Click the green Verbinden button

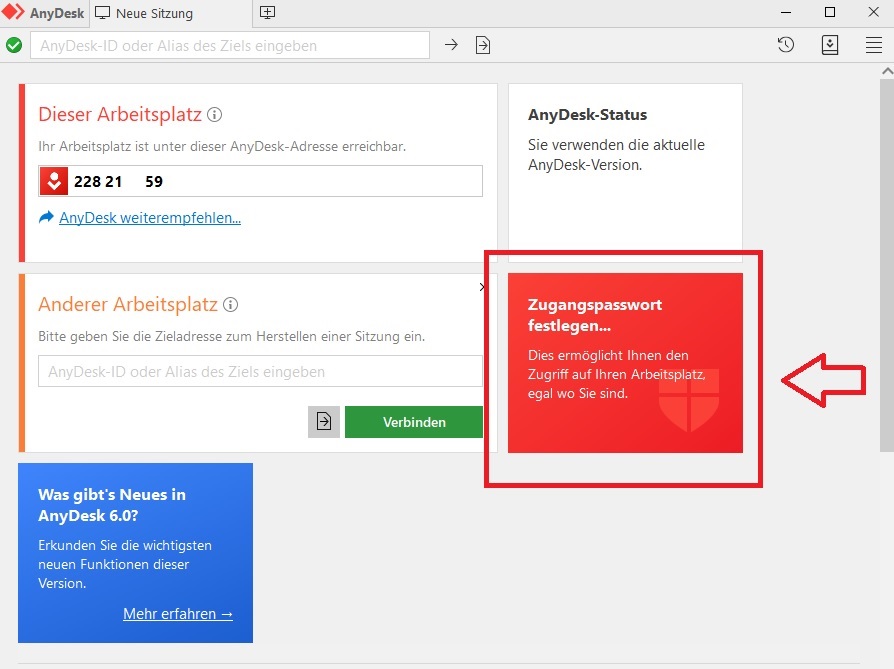click(414, 422)
